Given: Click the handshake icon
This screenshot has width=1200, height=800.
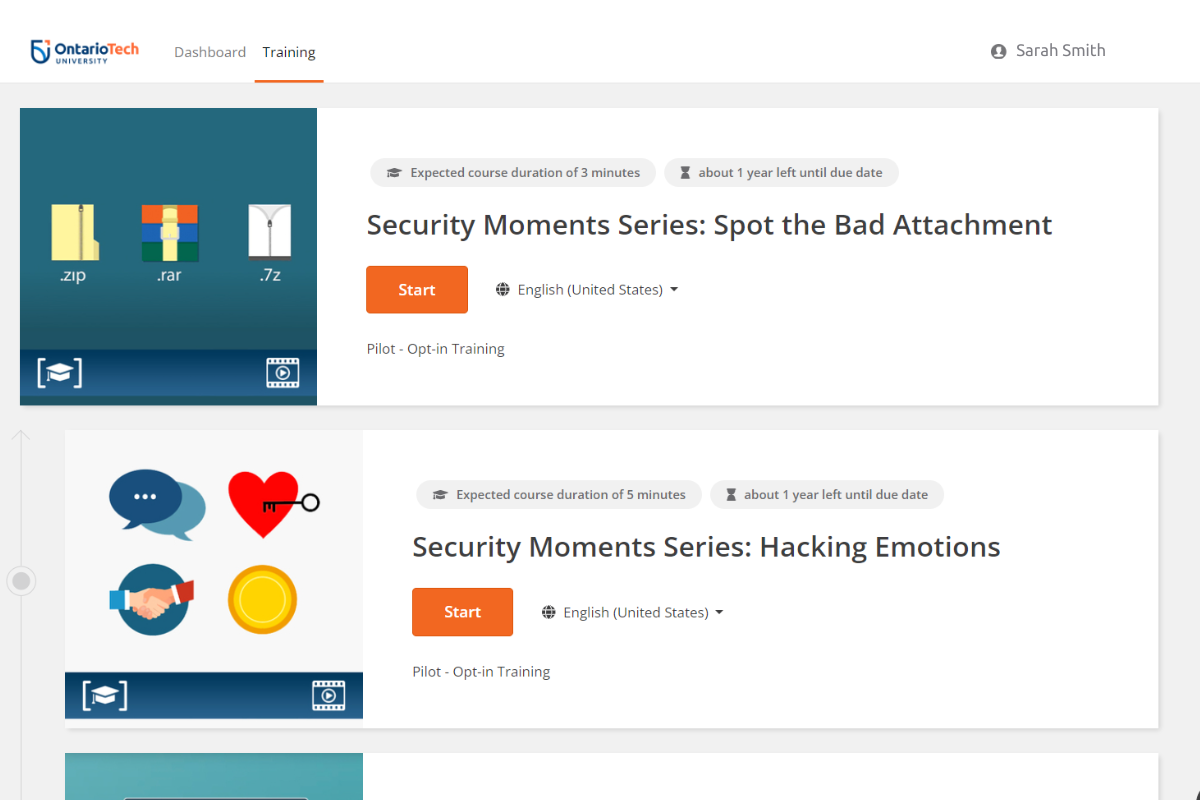Looking at the screenshot, I should click(152, 600).
